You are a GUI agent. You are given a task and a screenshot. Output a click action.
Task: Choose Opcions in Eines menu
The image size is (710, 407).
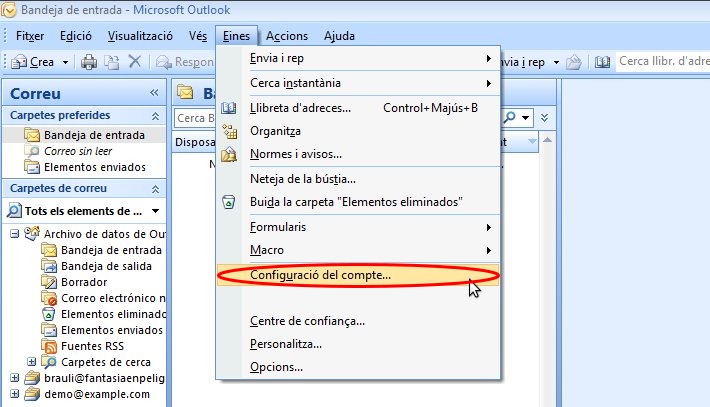pos(359,367)
